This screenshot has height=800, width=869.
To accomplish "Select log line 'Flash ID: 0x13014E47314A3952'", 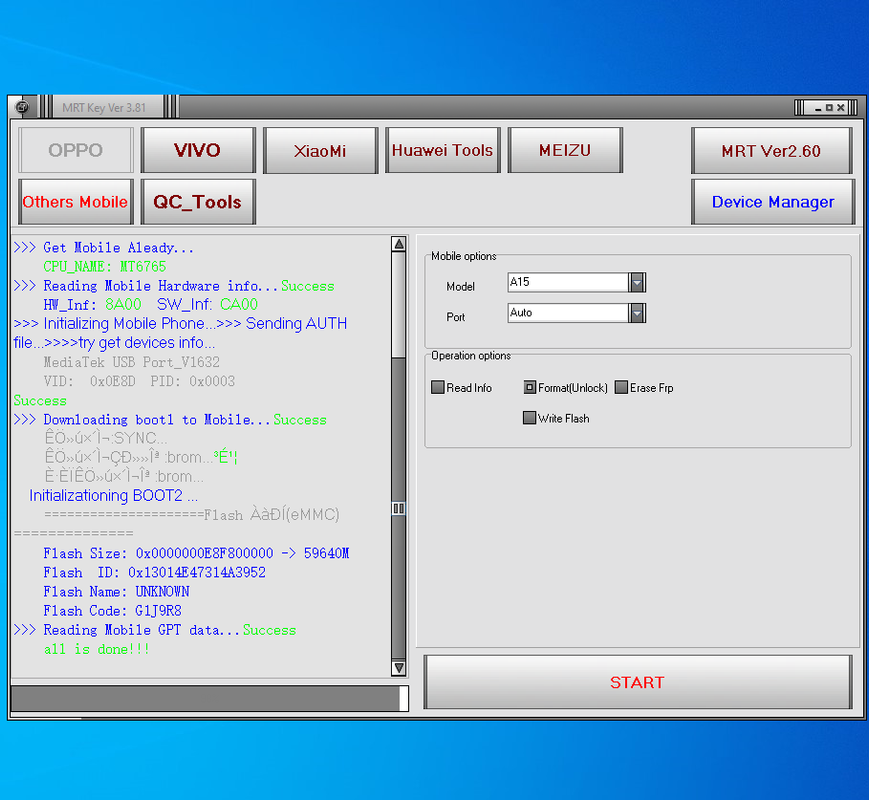I will pyautogui.click(x=155, y=572).
